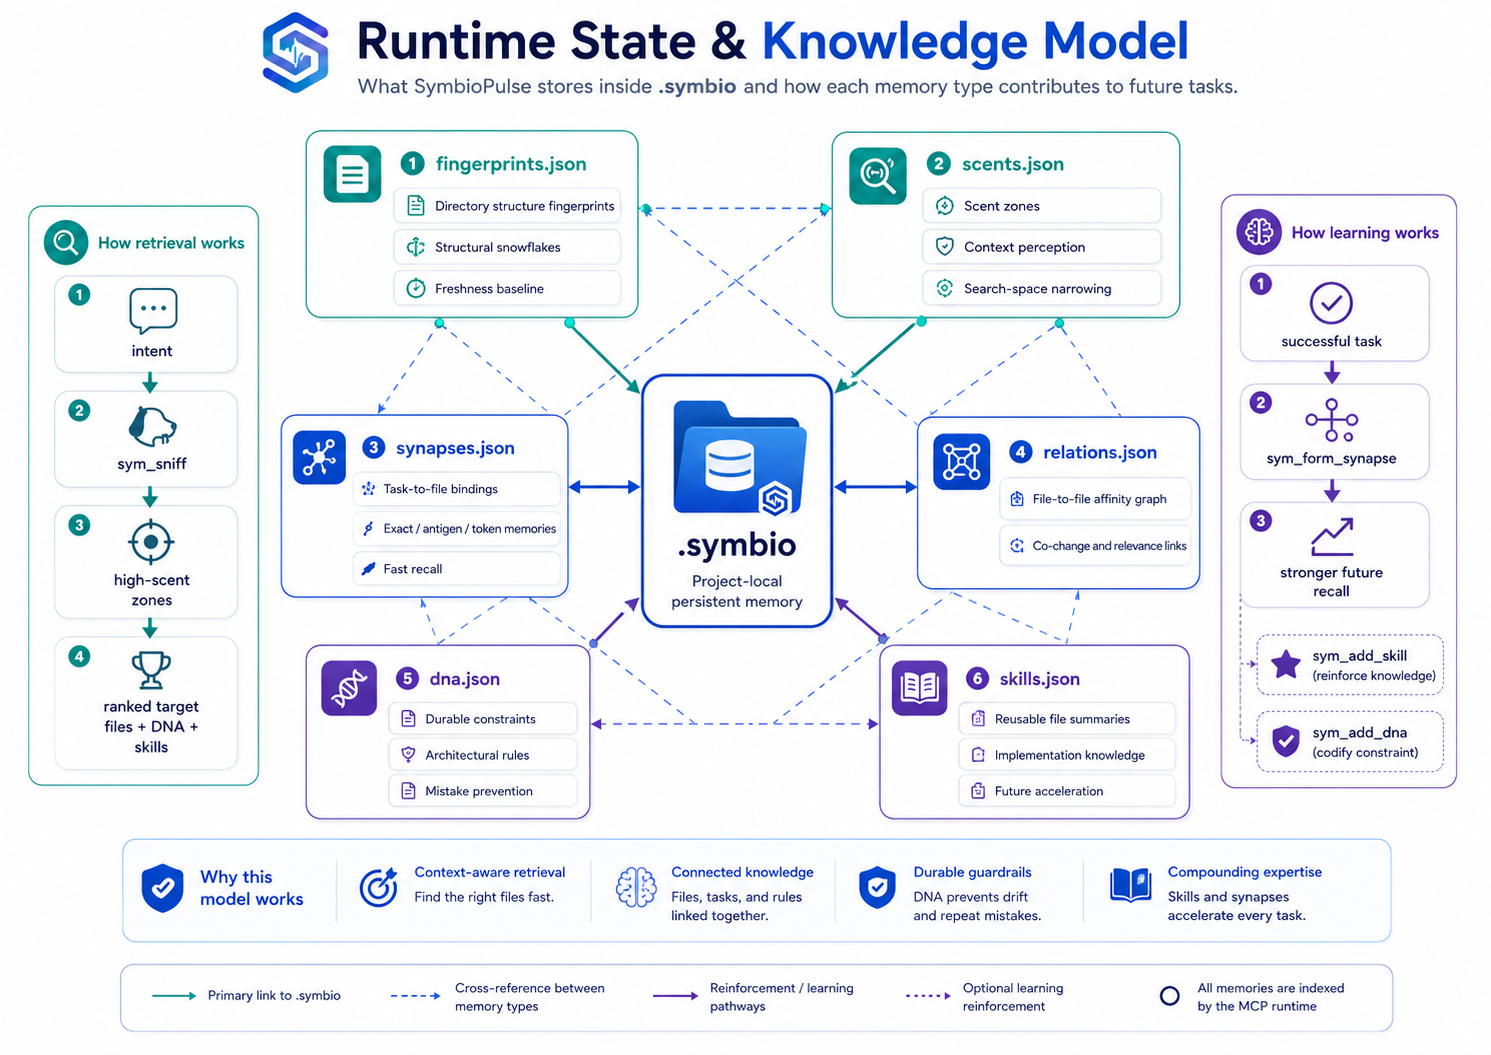
Task: Click the synapses.json network icon
Action: pos(319,458)
